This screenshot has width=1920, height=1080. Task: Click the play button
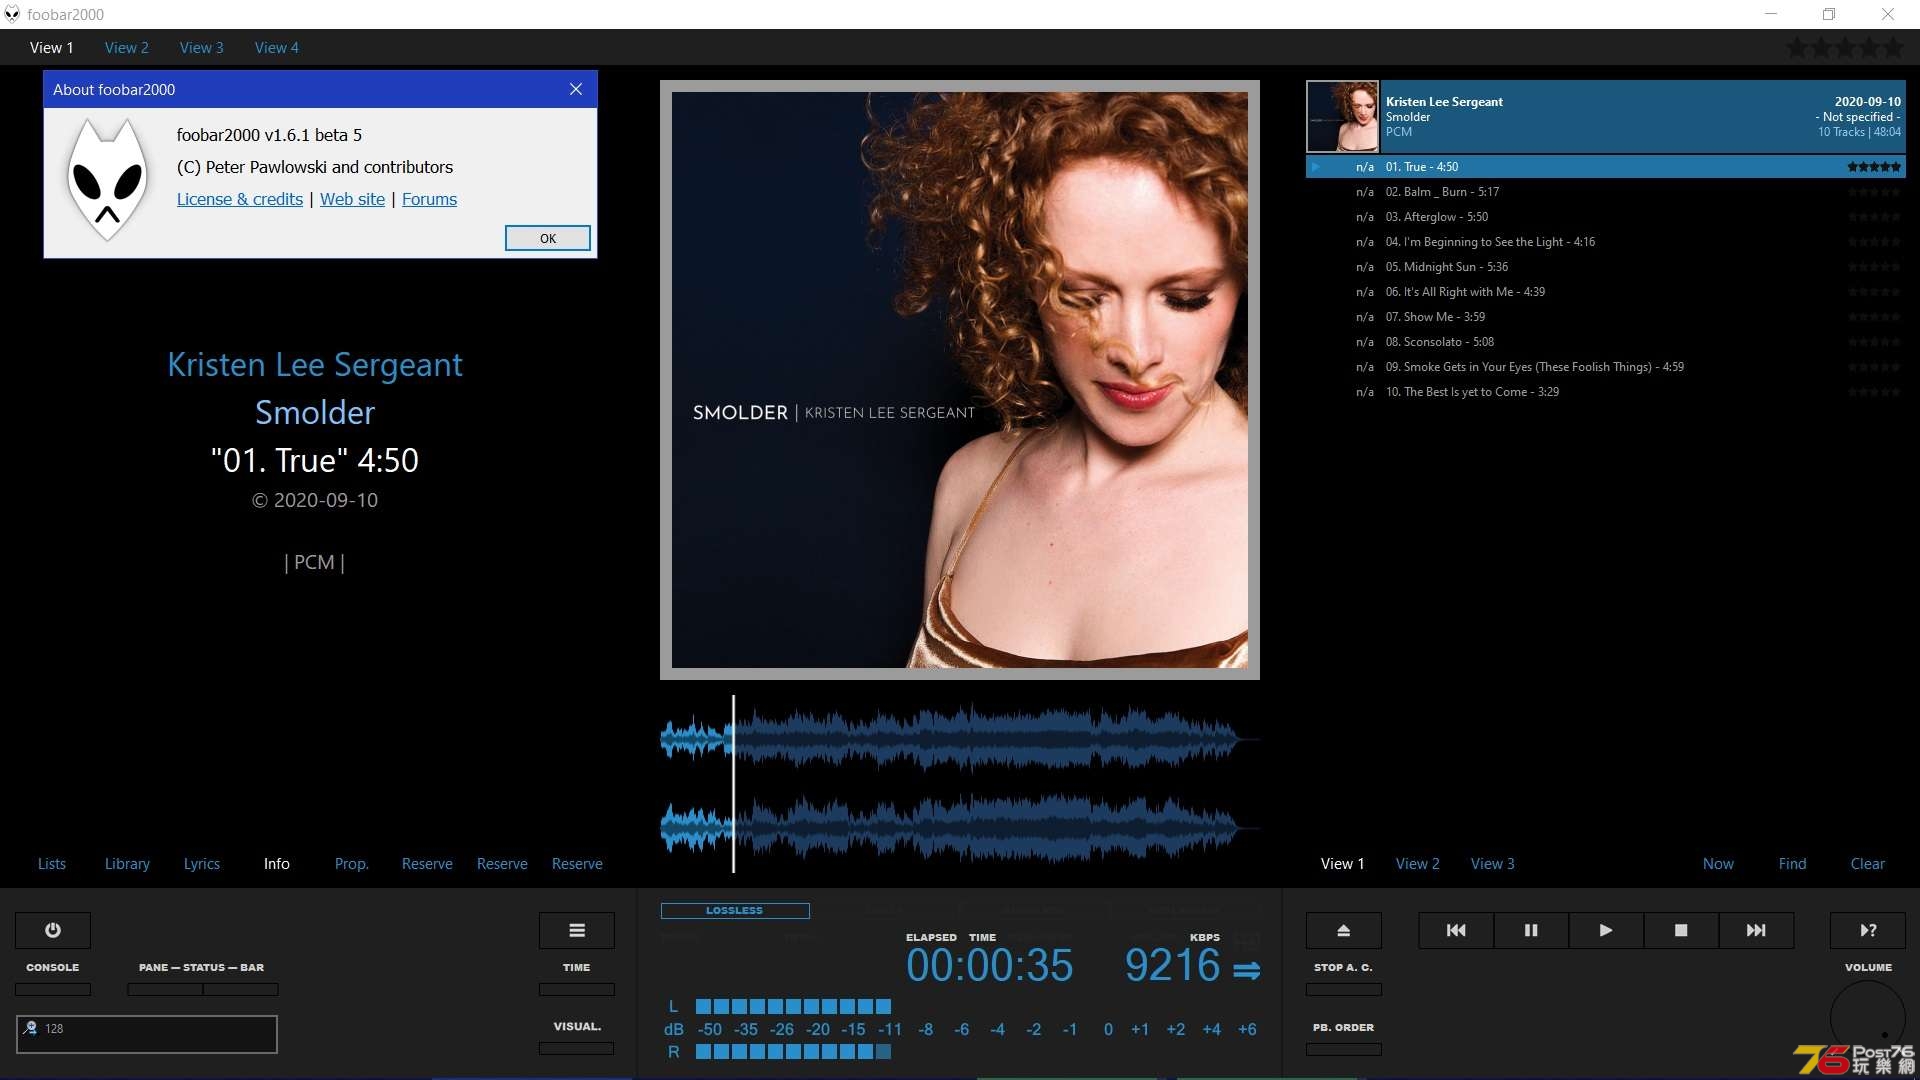pos(1606,930)
